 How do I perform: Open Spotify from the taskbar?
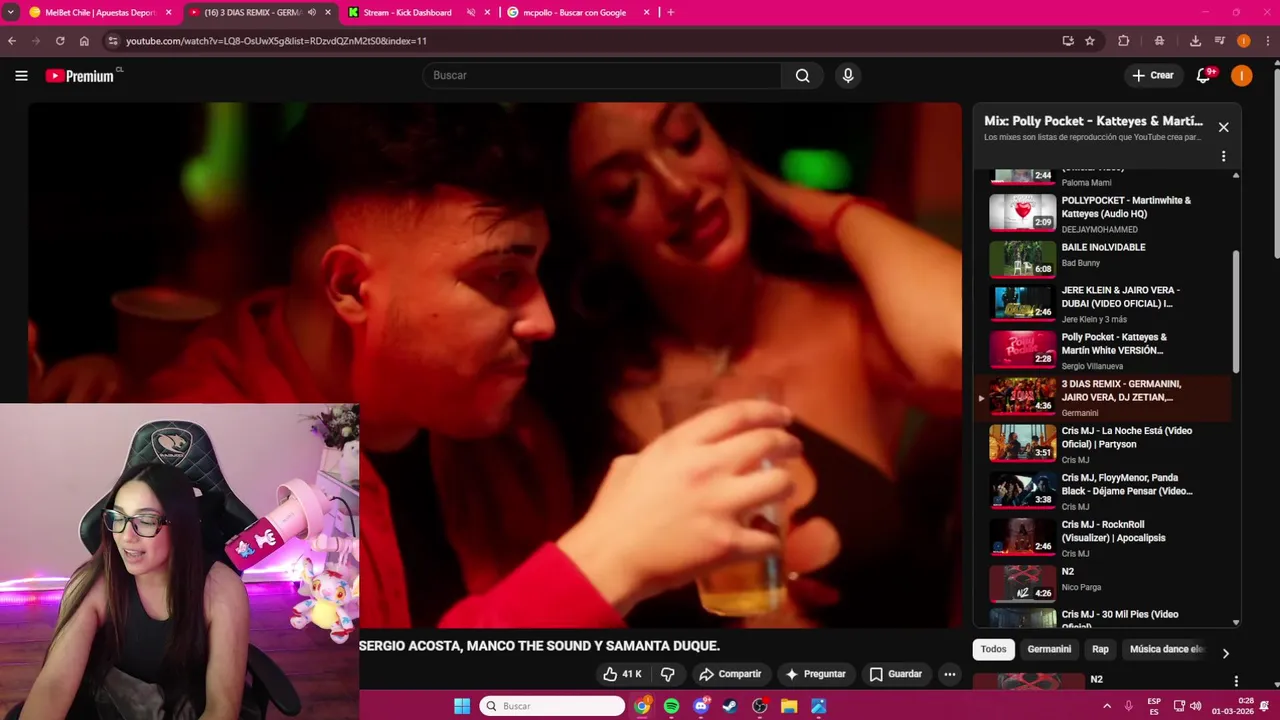[671, 706]
